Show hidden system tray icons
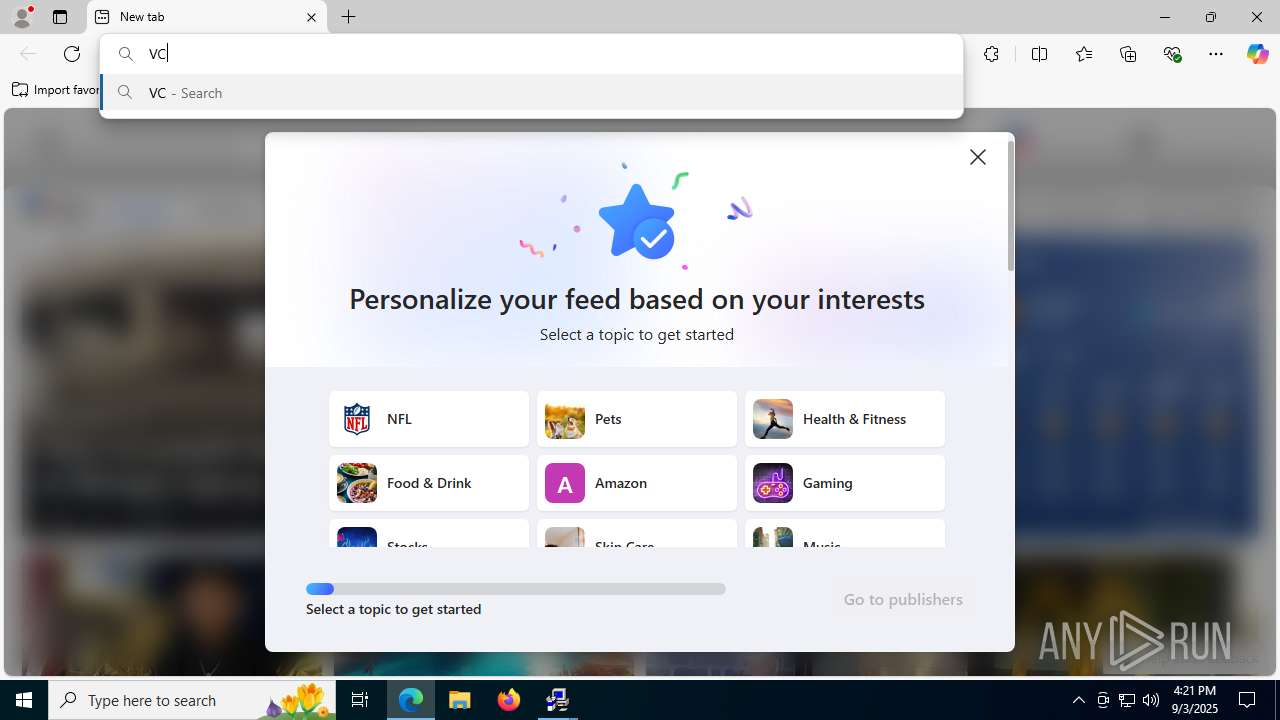Screen dimensions: 1280x720 coord(1078,700)
